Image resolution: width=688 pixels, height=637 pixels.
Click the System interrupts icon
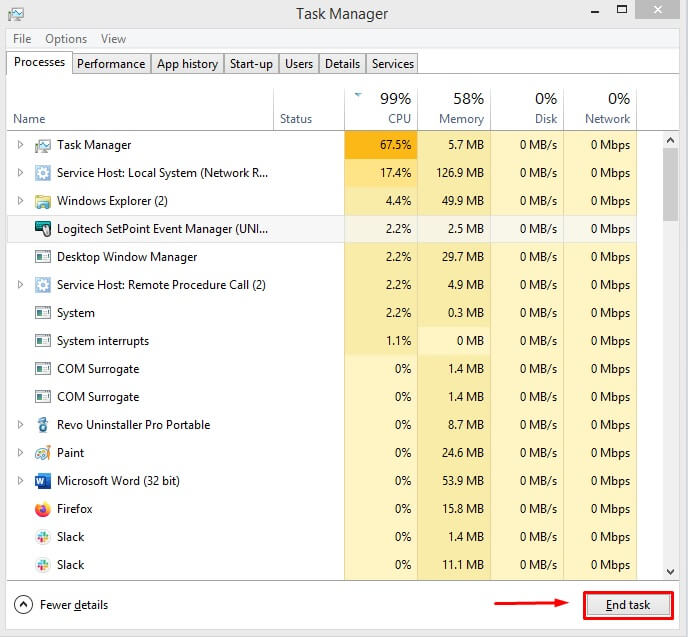point(43,341)
